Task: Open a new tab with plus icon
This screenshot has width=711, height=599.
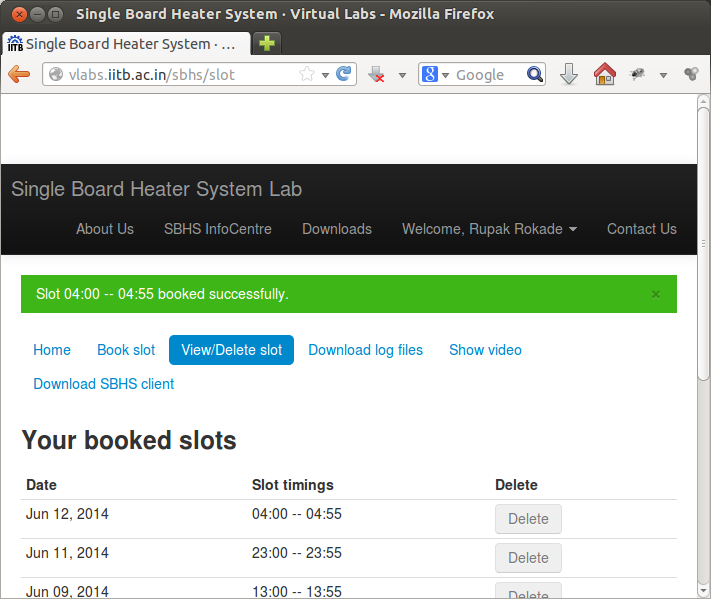Action: pos(267,44)
